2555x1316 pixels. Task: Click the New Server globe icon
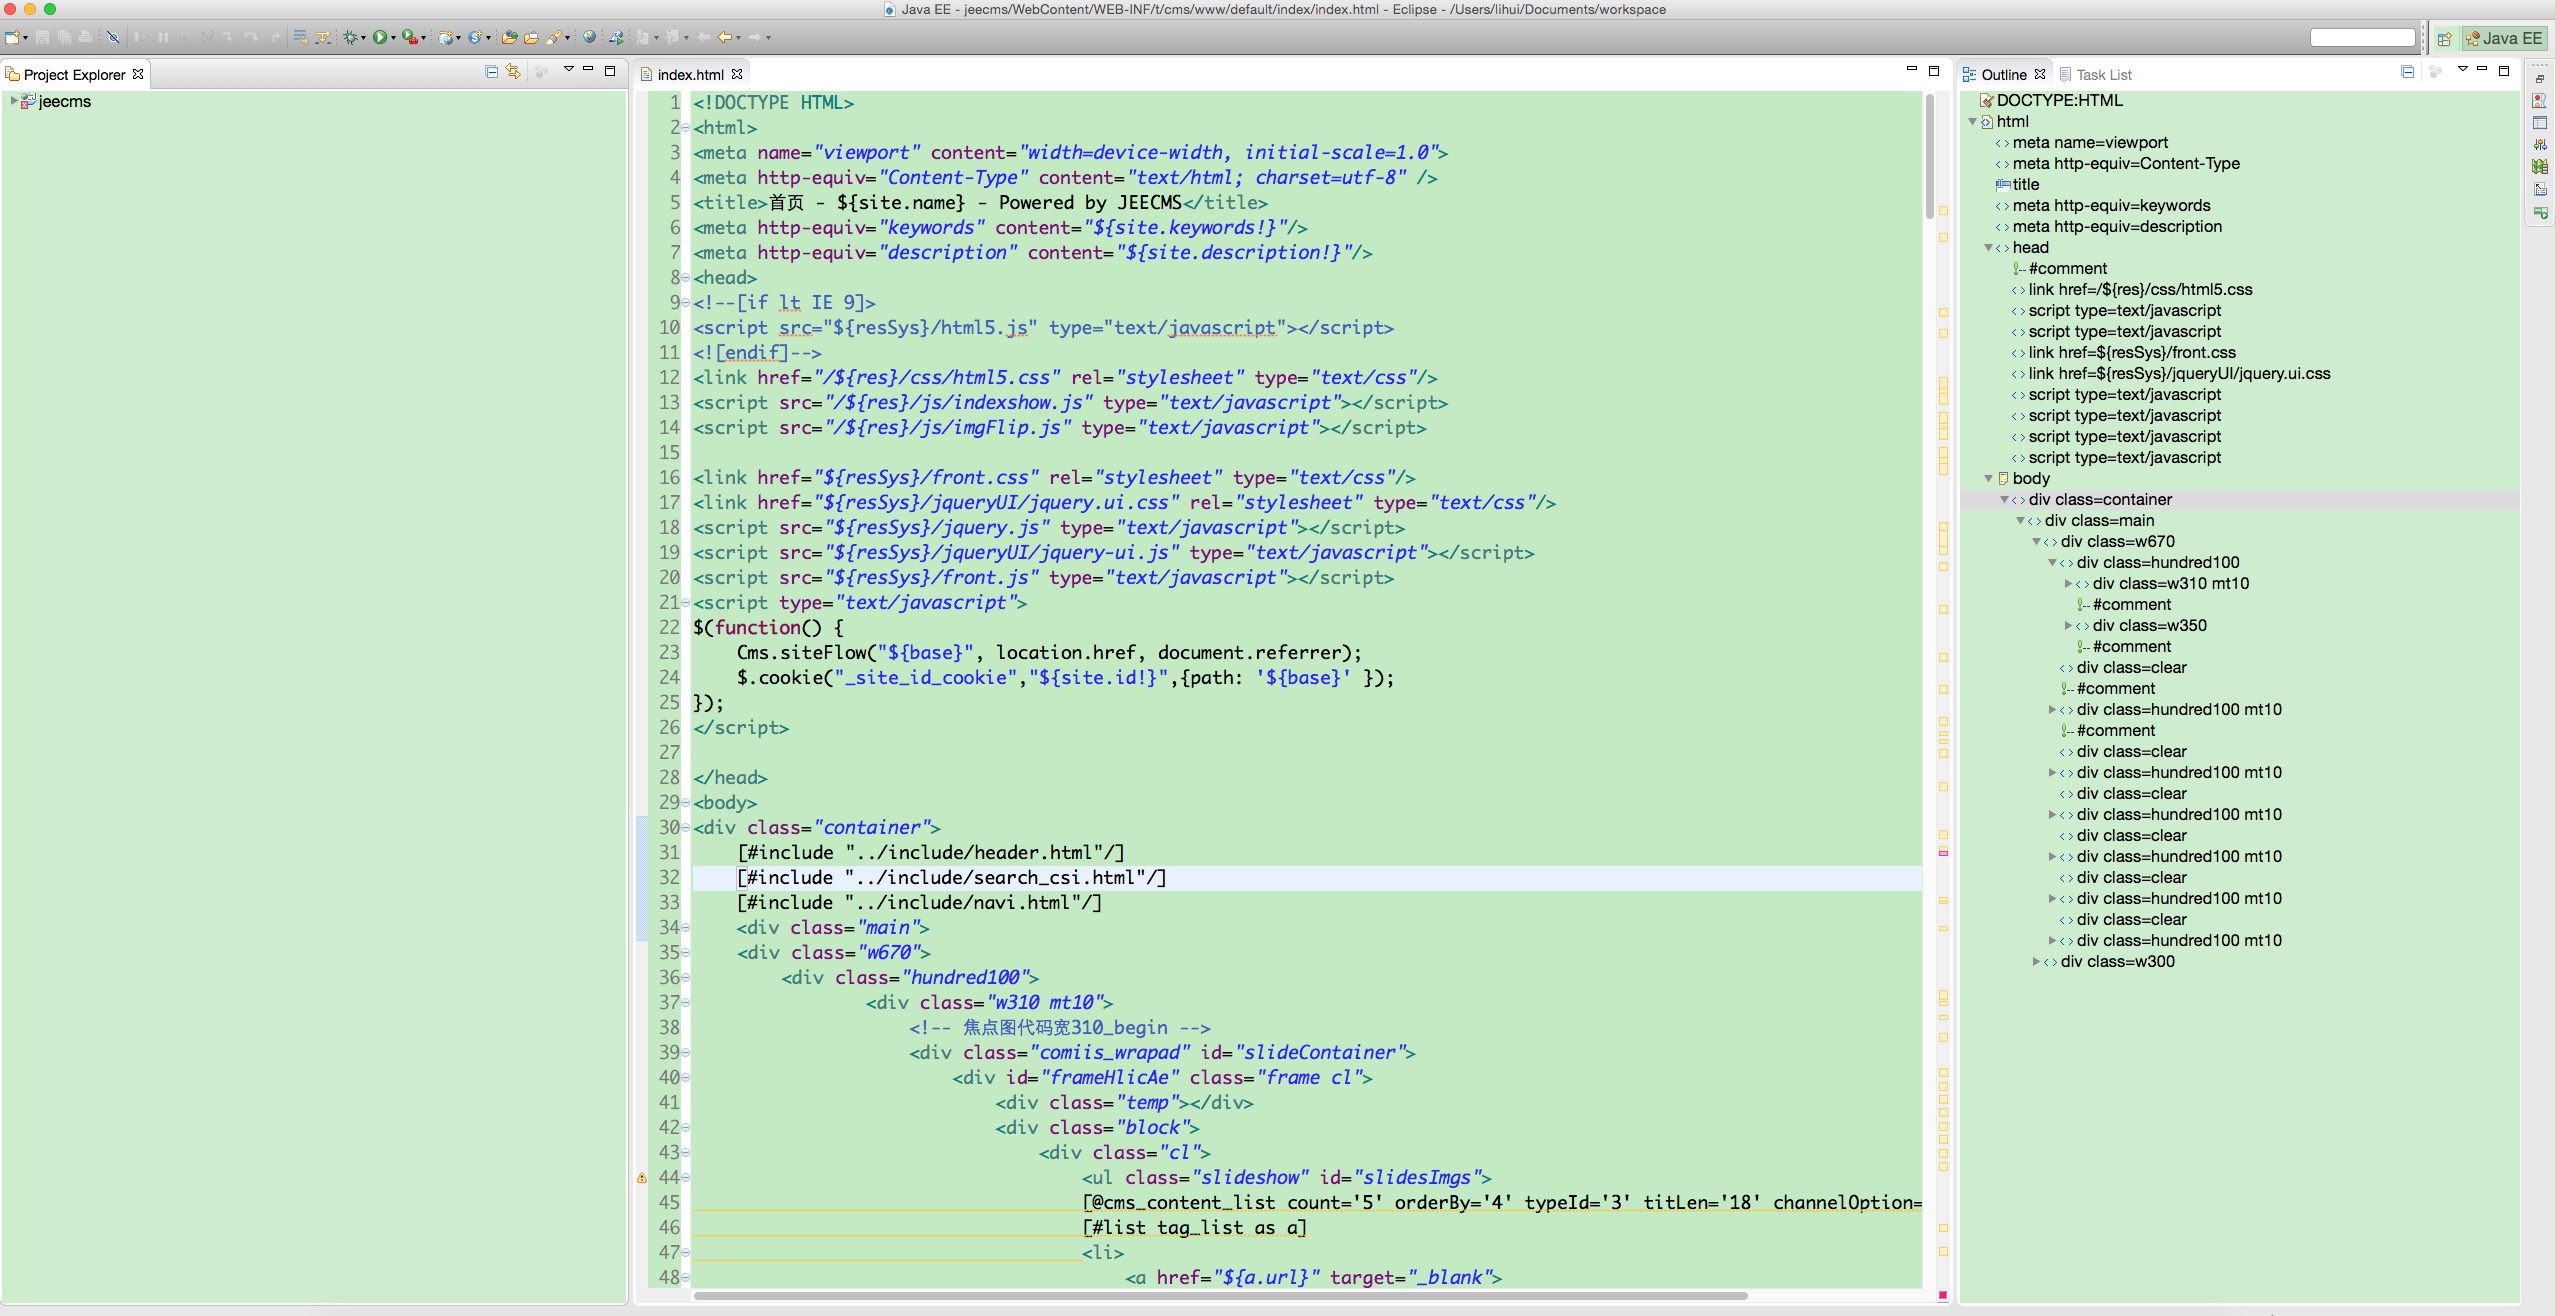pos(445,38)
